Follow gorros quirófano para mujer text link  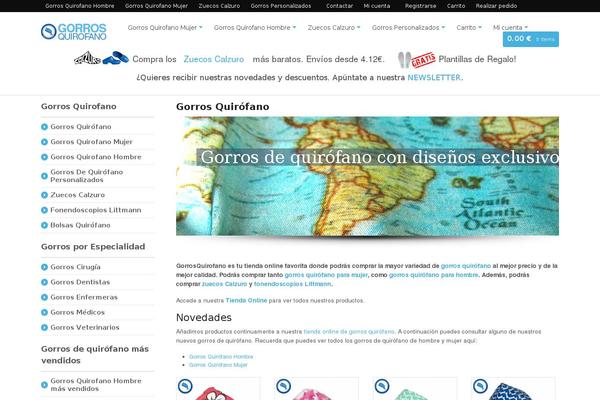(x=326, y=275)
